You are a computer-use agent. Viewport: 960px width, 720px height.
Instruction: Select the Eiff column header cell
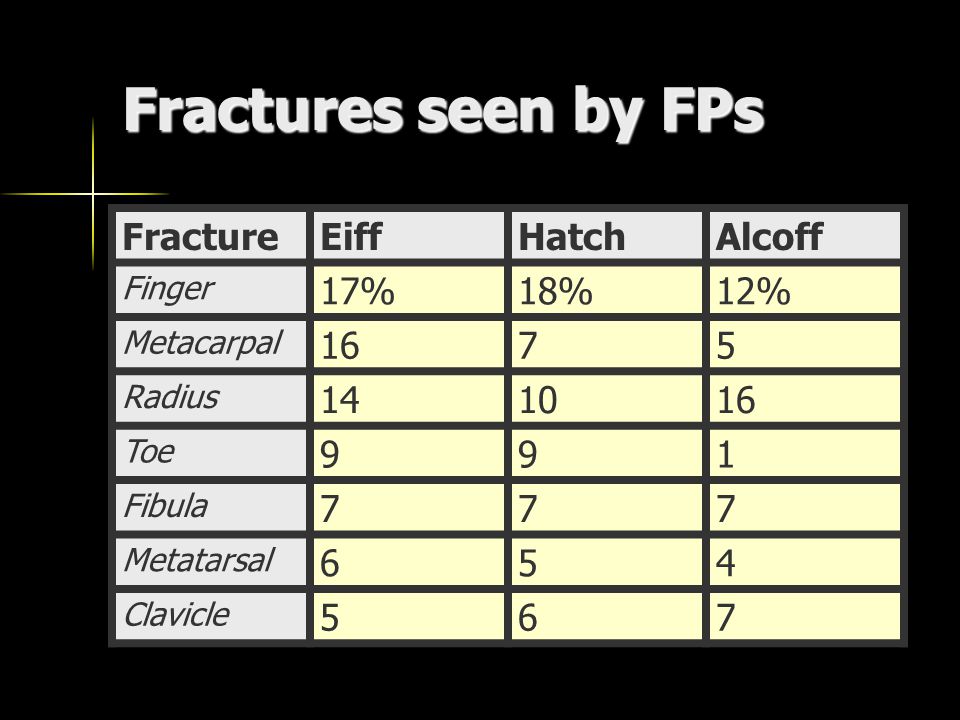[x=408, y=236]
